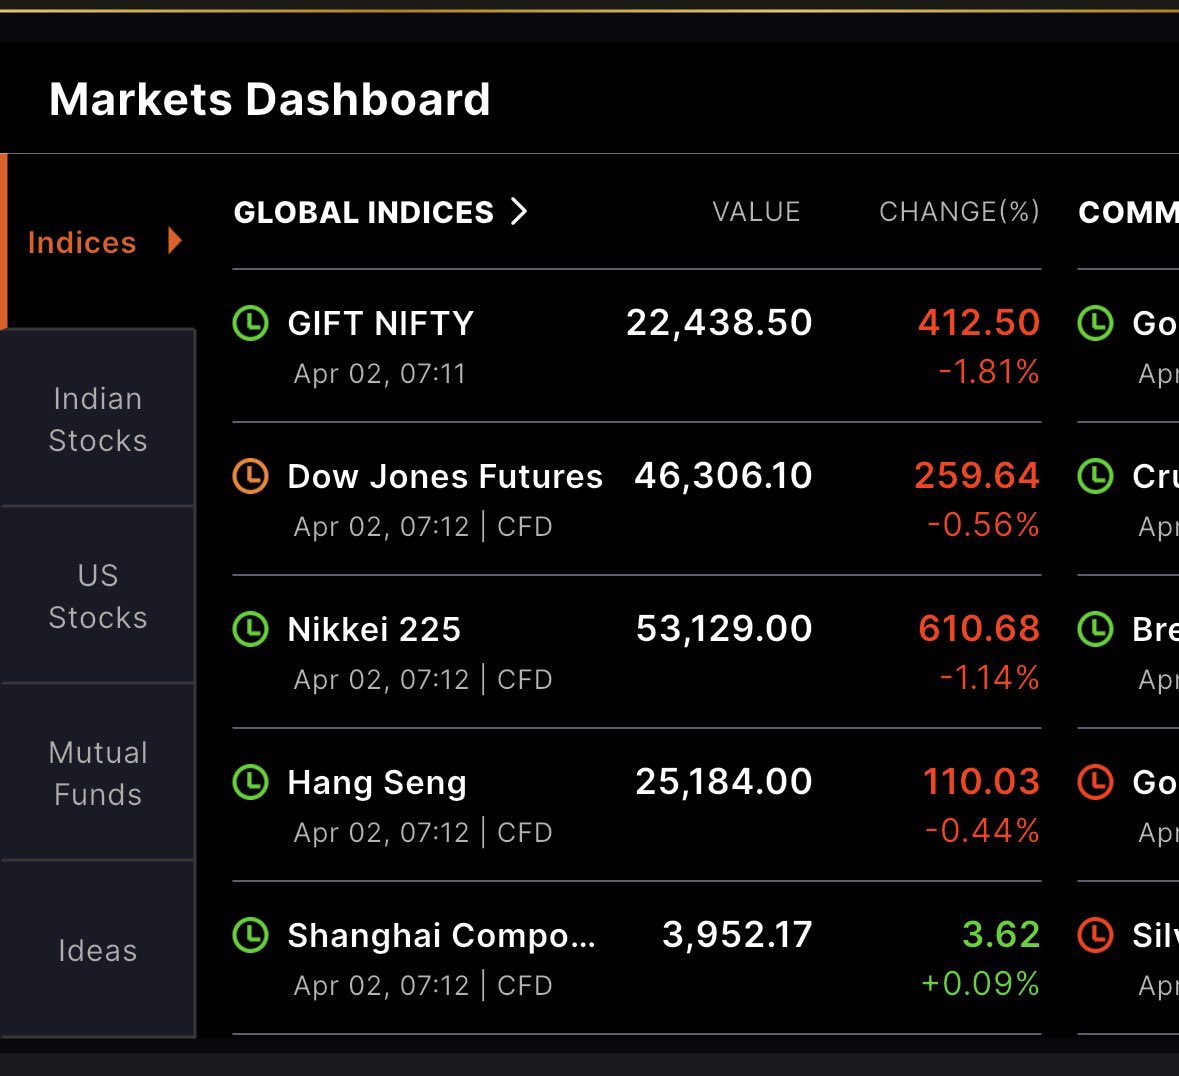Click the green clock icon beside Nikkei 225
Screen dimensions: 1179x1076
click(250, 629)
